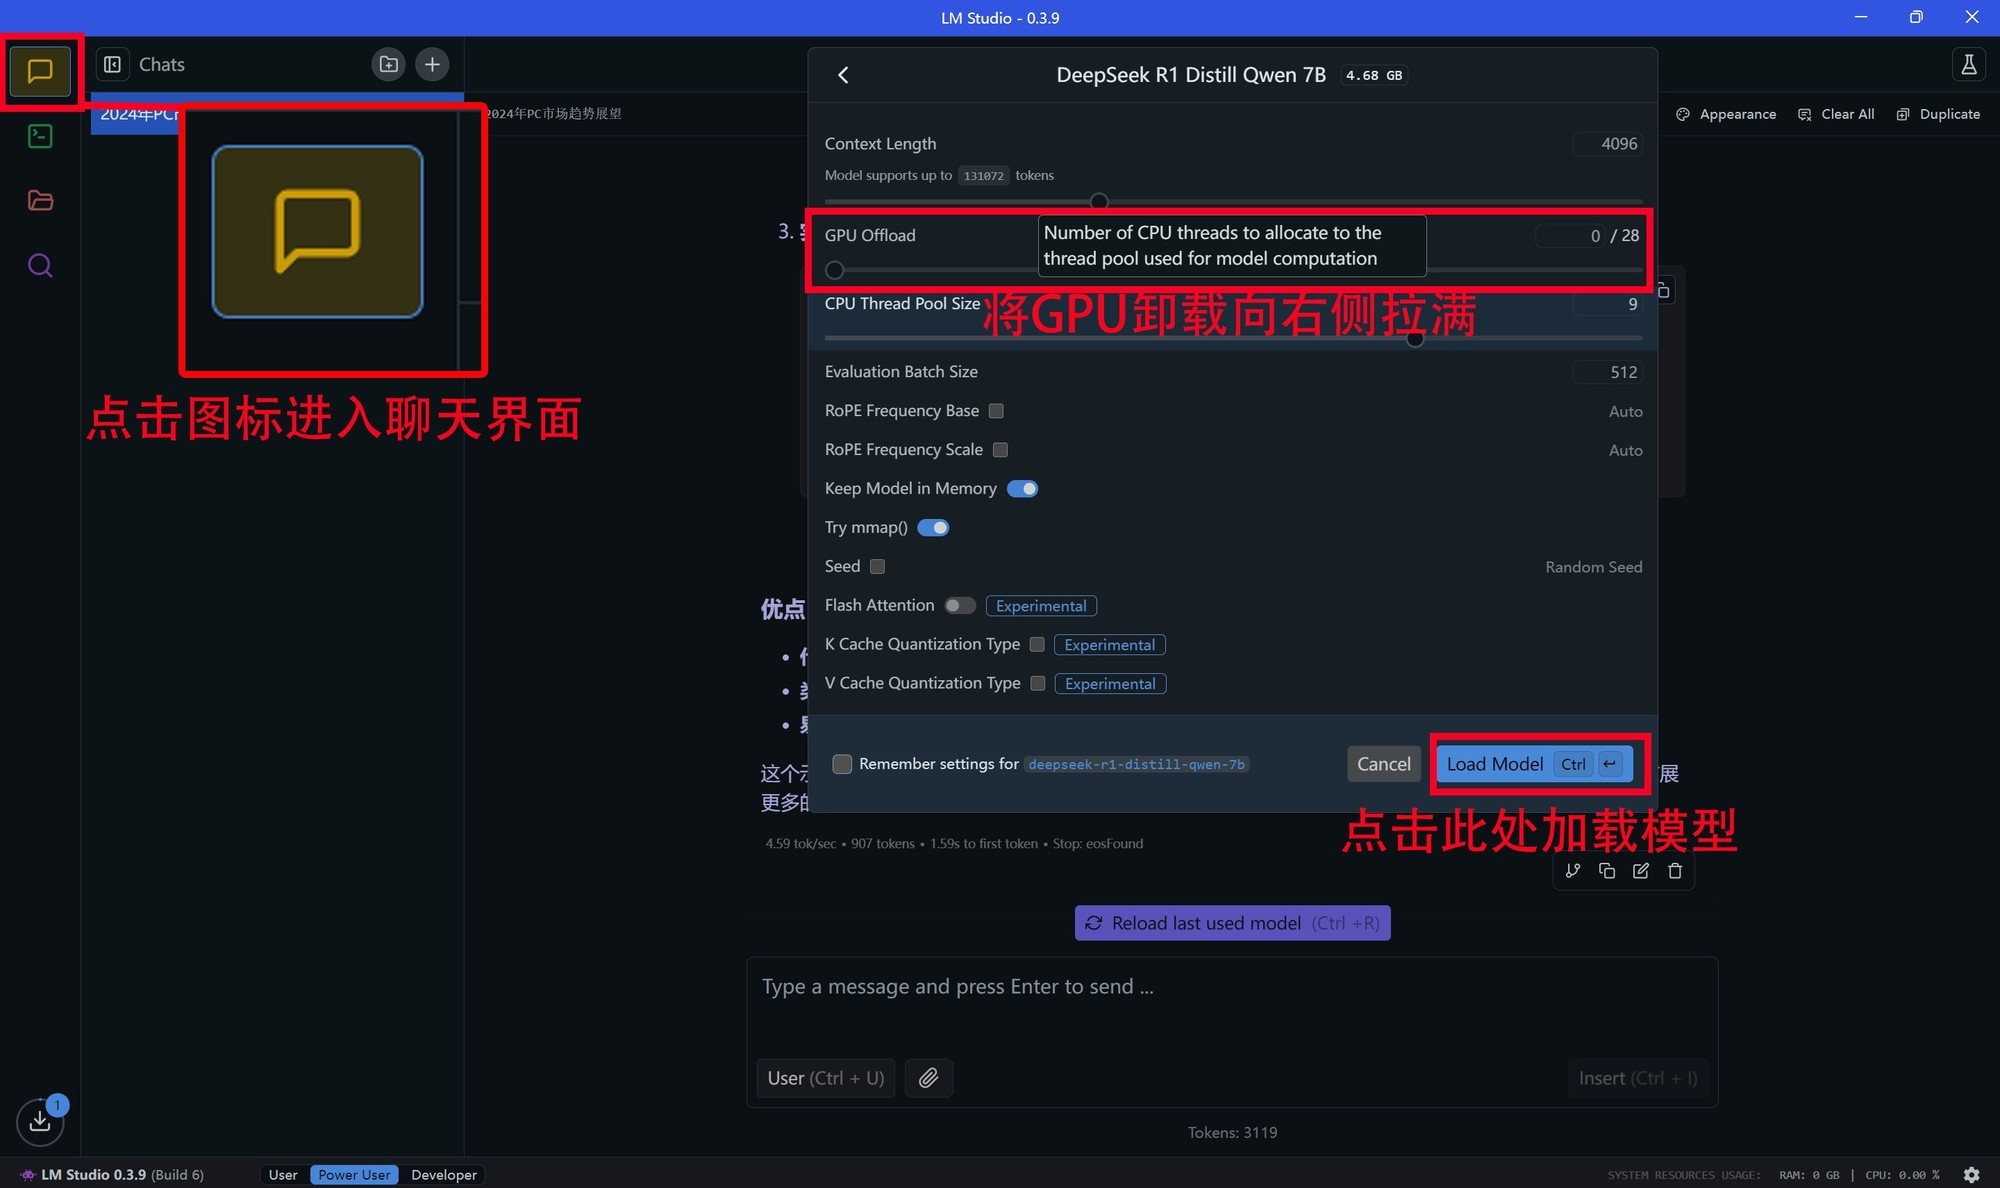Enable the Flash Attention toggle

coord(960,606)
